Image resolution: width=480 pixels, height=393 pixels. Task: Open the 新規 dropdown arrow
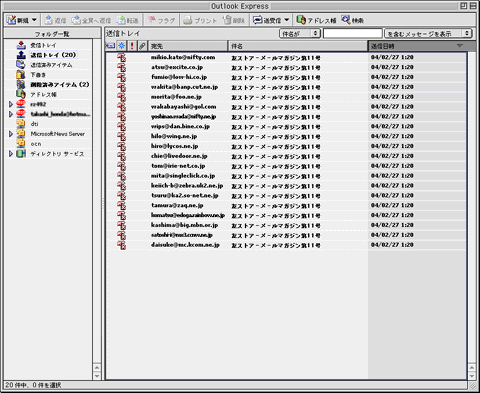pos(34,20)
